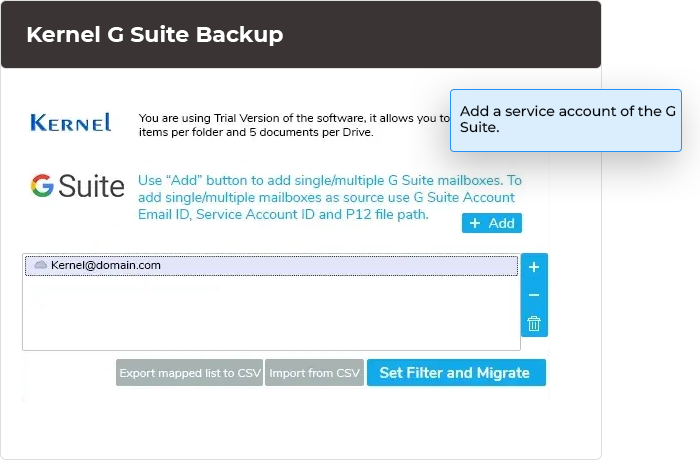700x460 pixels.
Task: Click the plus icon beside mailbox list
Action: point(534,267)
